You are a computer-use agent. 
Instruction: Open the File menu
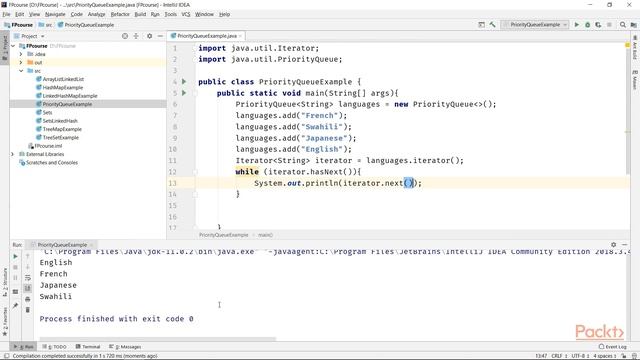(x=7, y=14)
